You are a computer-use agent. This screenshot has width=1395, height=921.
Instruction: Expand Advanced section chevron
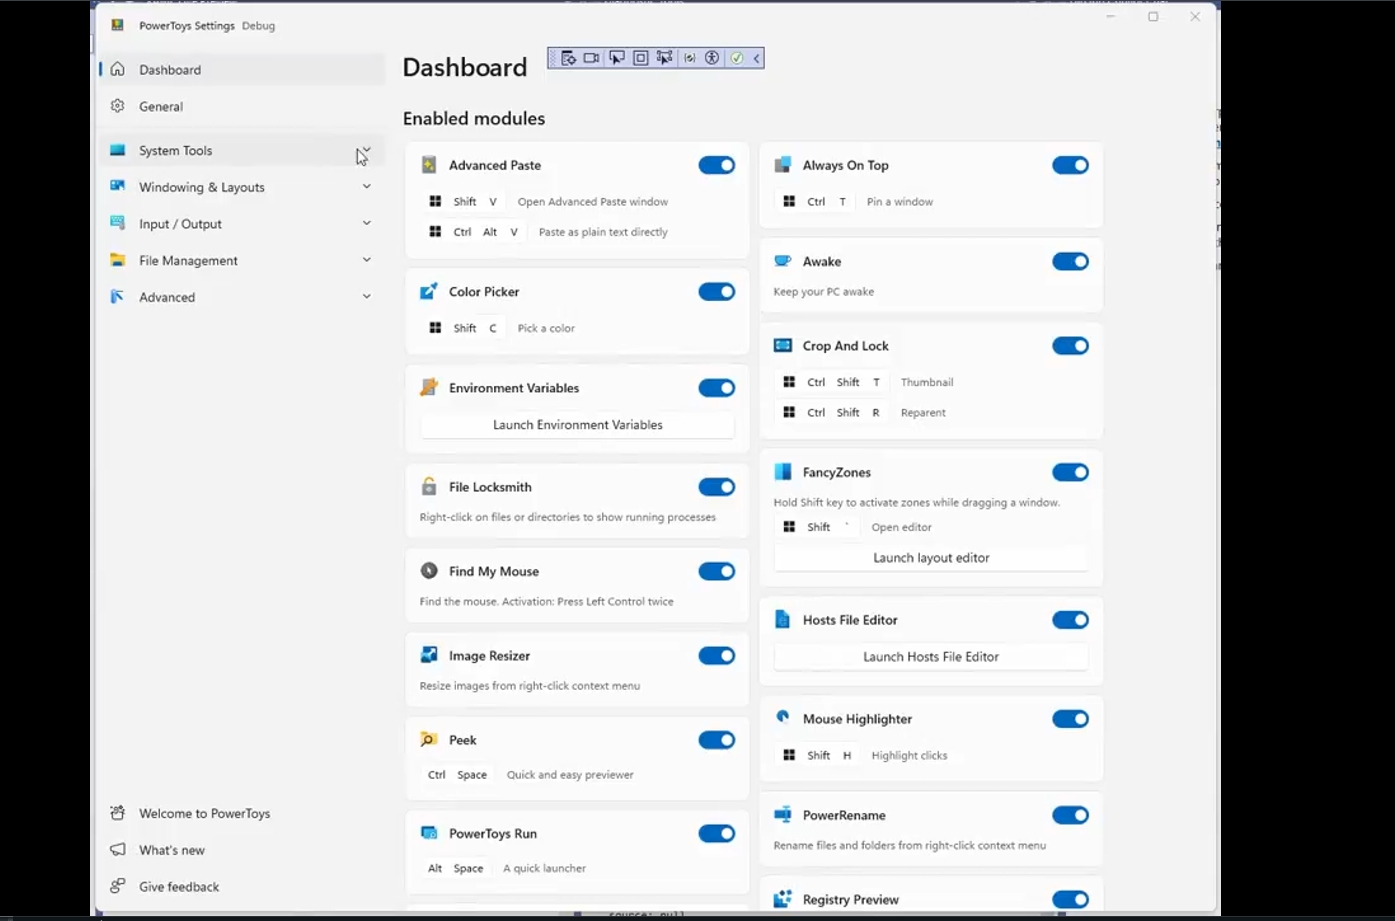point(366,297)
